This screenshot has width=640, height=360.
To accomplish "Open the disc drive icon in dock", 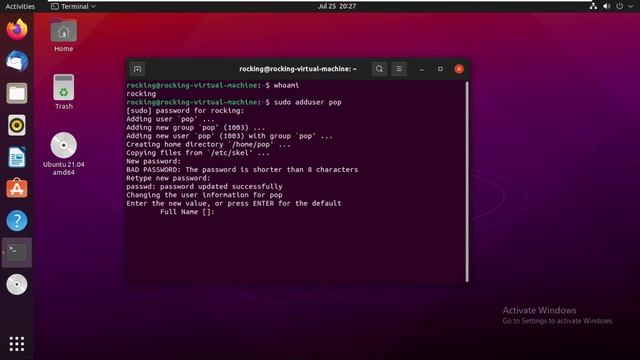I will point(17,284).
